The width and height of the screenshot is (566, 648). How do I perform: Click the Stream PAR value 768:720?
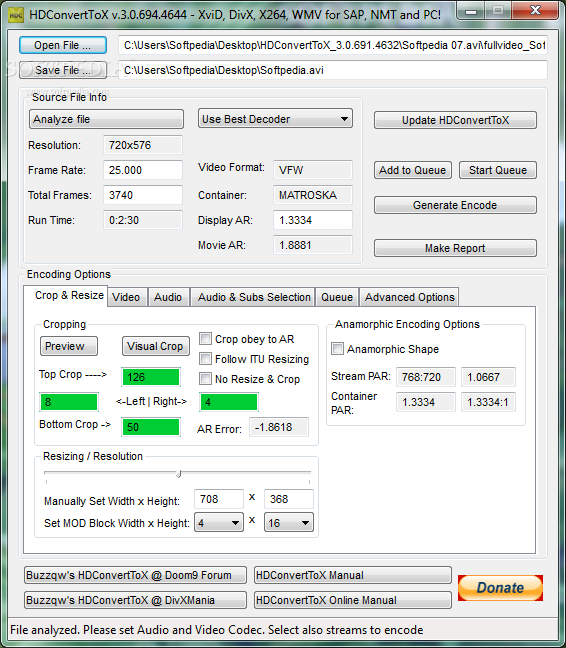pyautogui.click(x=426, y=377)
